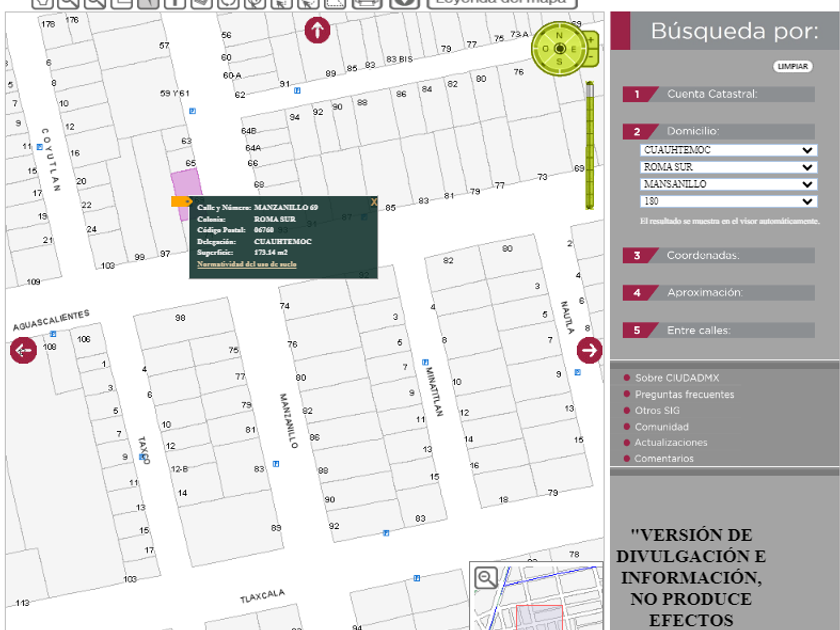The width and height of the screenshot is (840, 630).
Task: Click the blue marker beside the overview map
Action: click(x=417, y=578)
